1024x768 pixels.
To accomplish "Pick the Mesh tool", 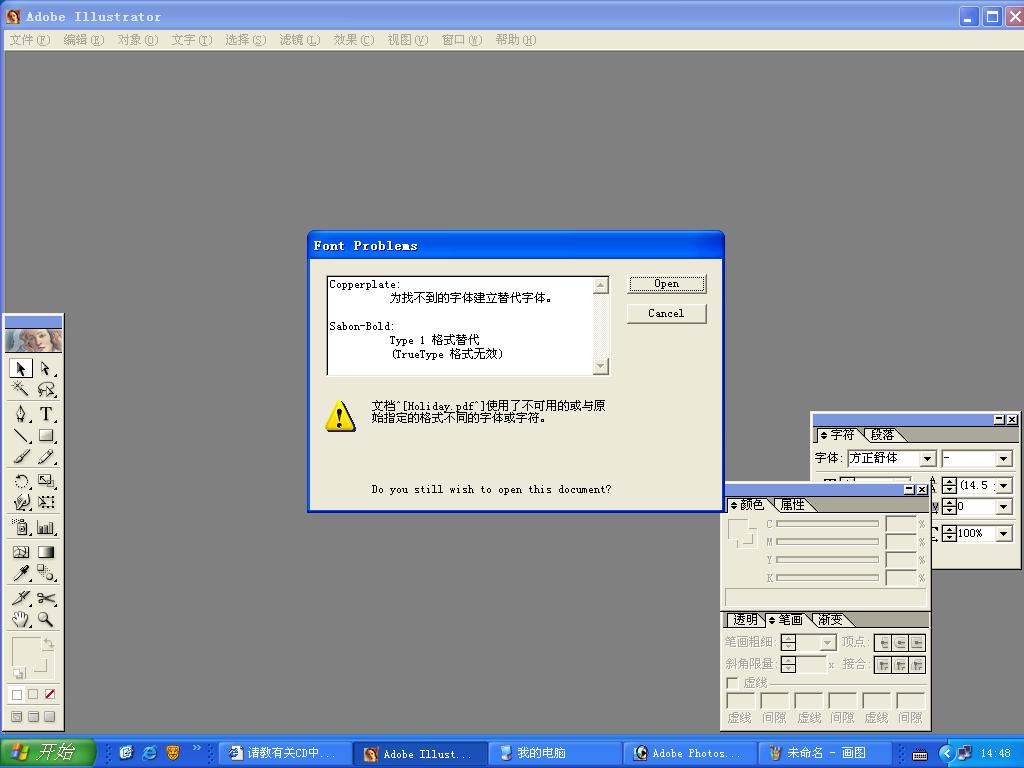I will click(x=21, y=552).
